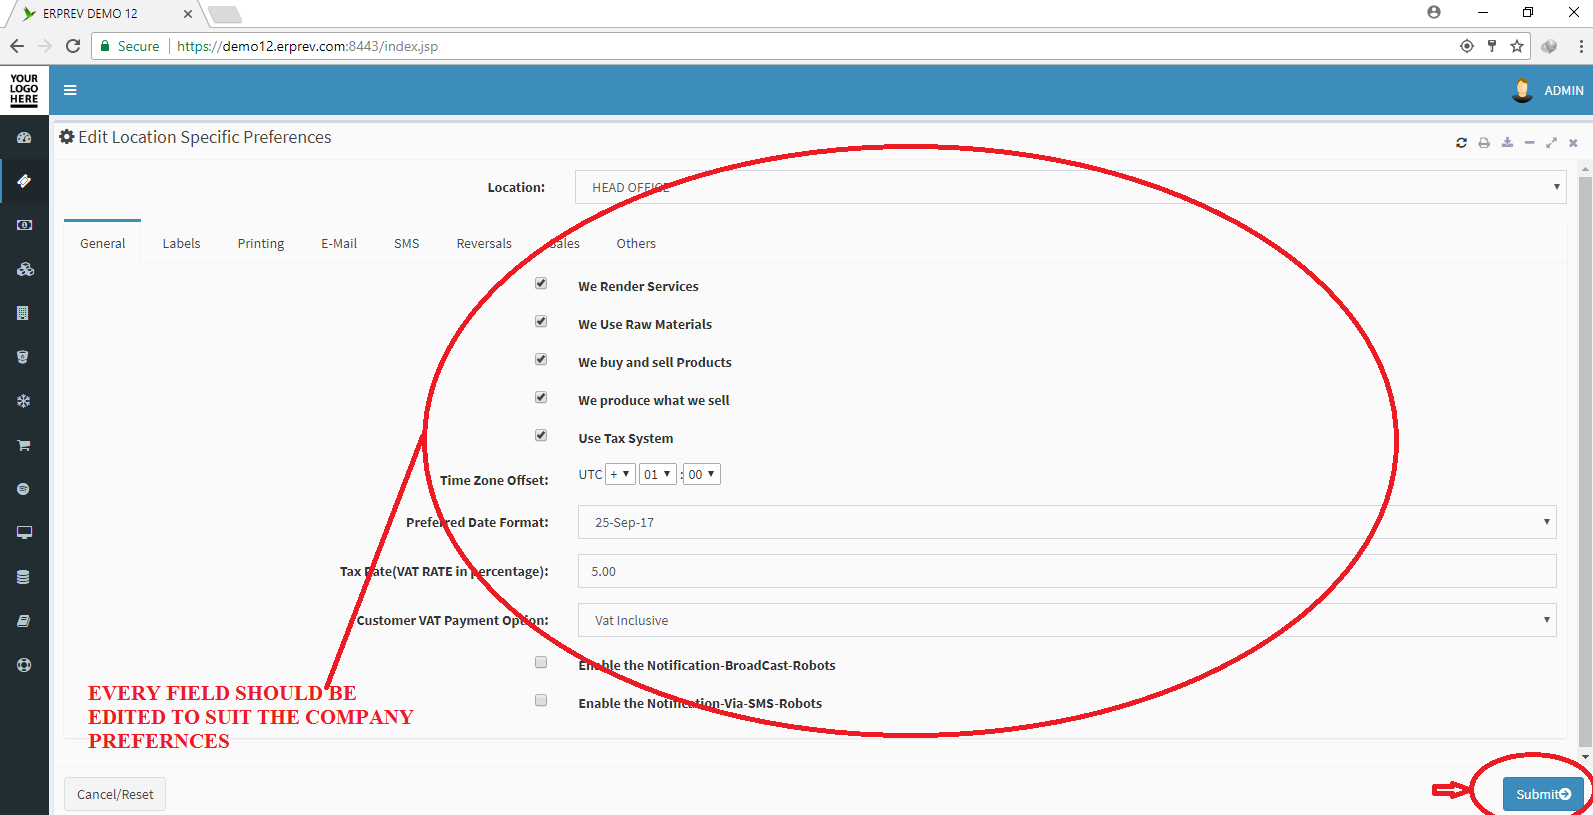Close the Edit Location Preferences panel
1593x815 pixels.
click(1573, 143)
